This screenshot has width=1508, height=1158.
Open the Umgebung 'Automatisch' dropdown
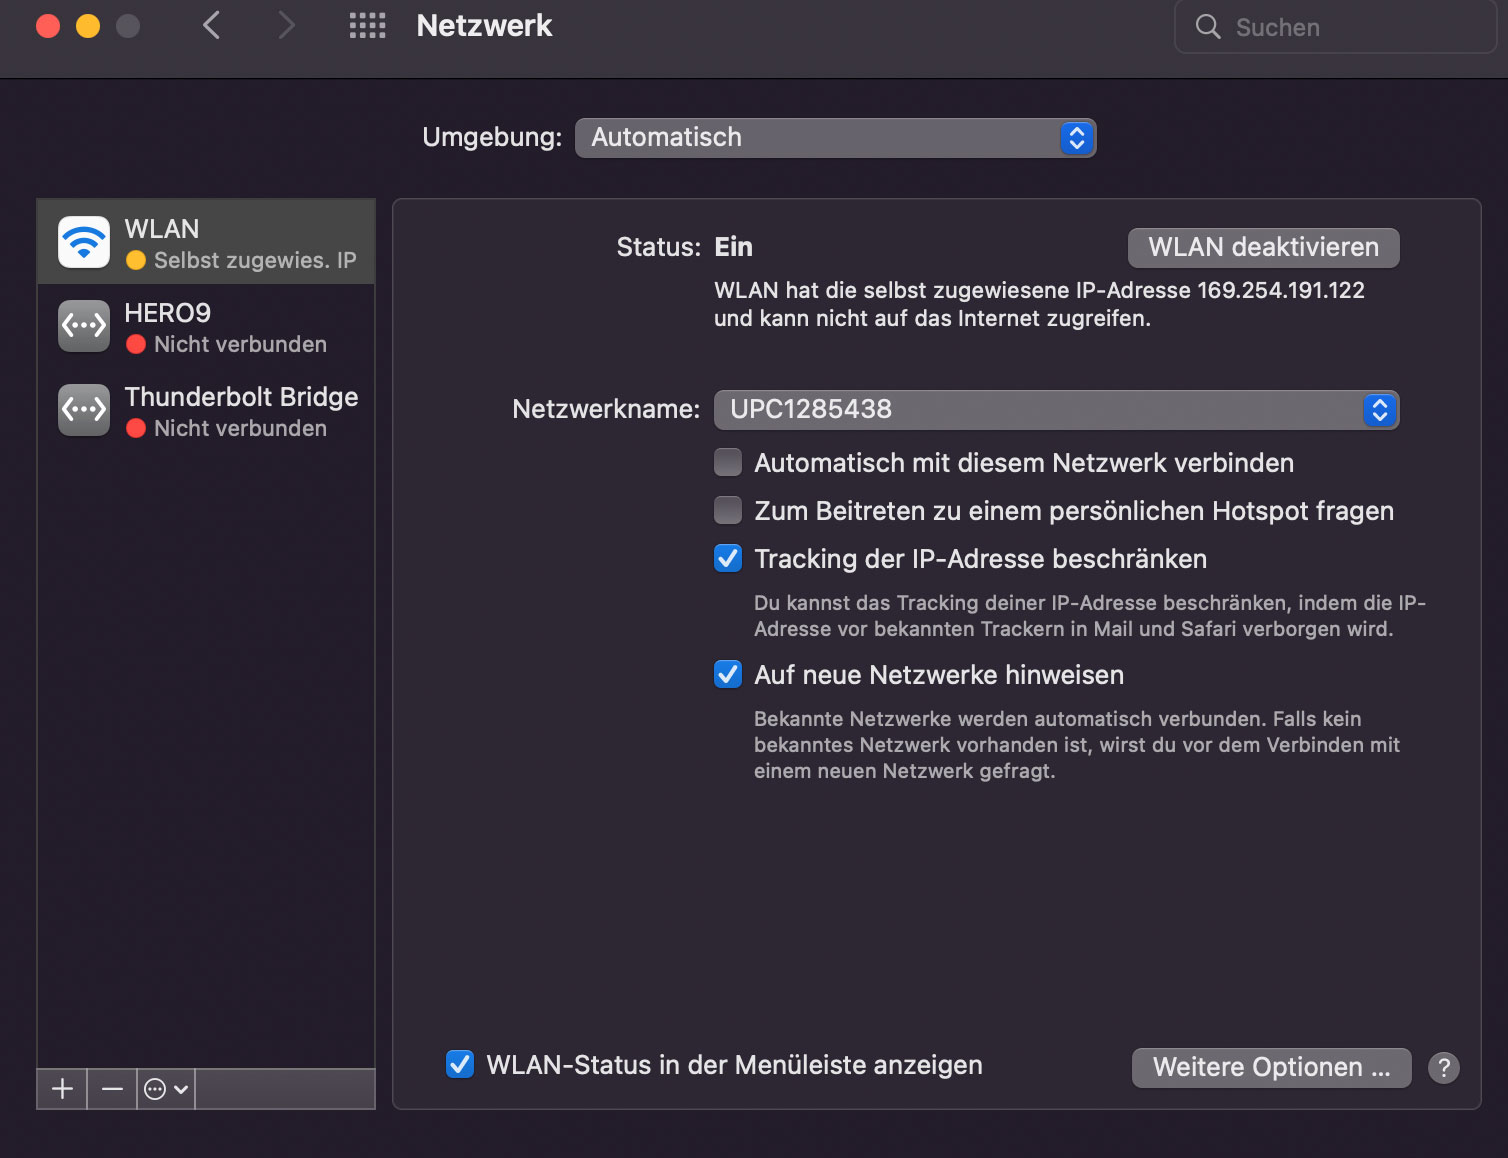coord(835,138)
